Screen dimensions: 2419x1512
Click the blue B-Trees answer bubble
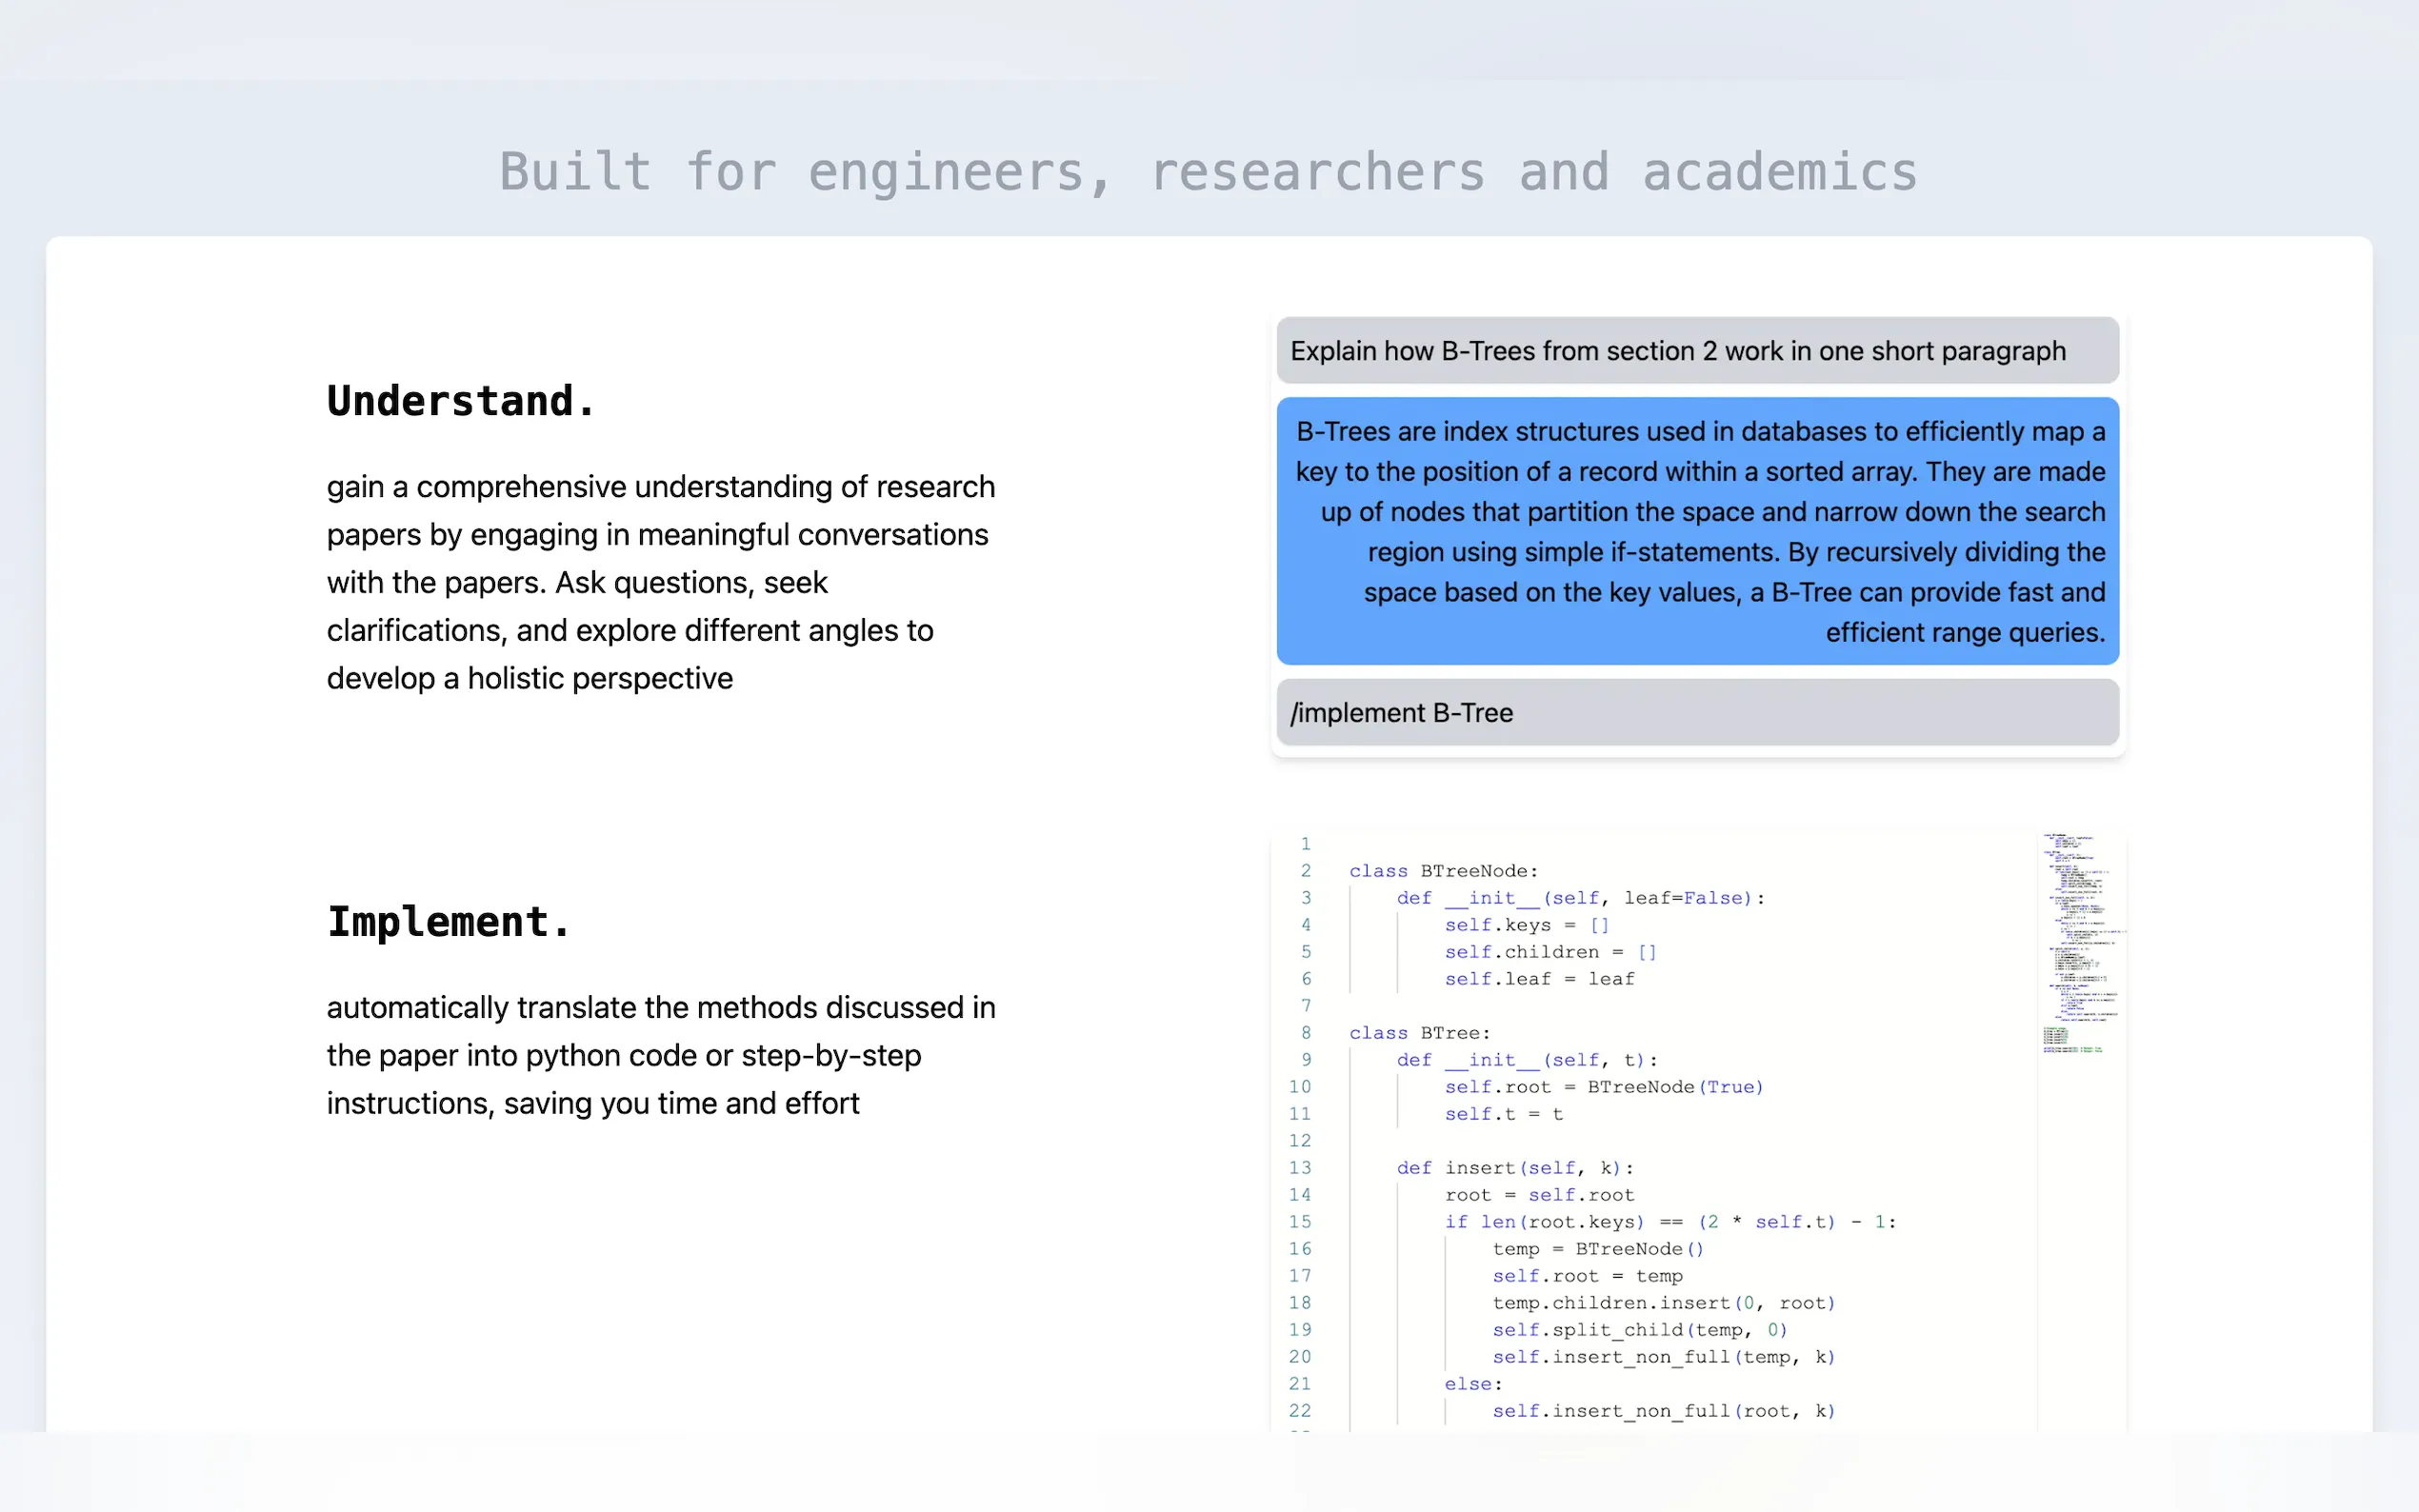(x=1696, y=531)
